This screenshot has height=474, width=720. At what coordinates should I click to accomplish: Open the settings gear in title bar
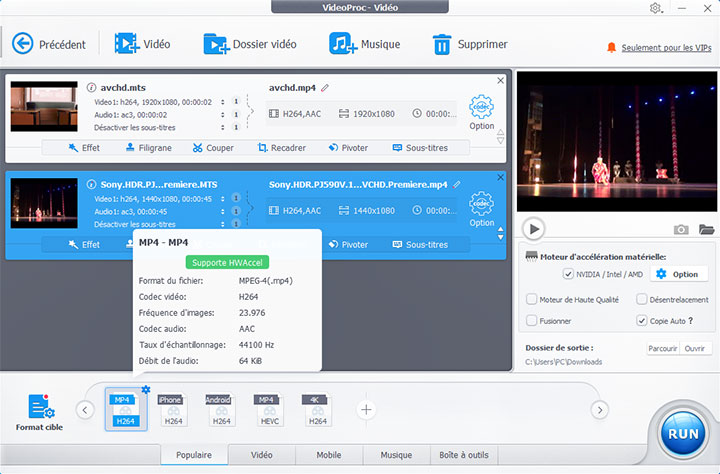655,8
